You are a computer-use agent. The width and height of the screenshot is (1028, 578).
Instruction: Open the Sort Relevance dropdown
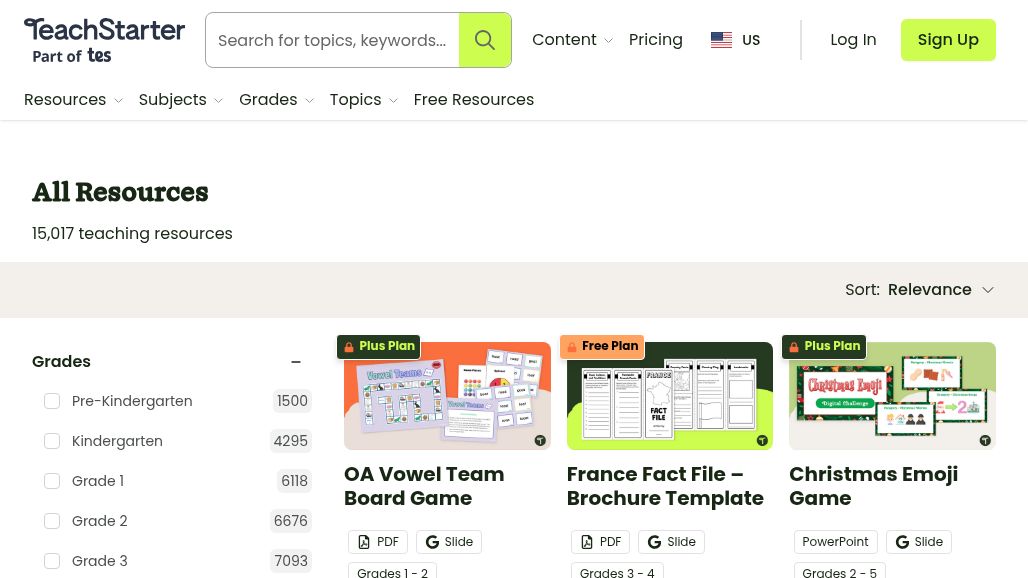coord(940,290)
